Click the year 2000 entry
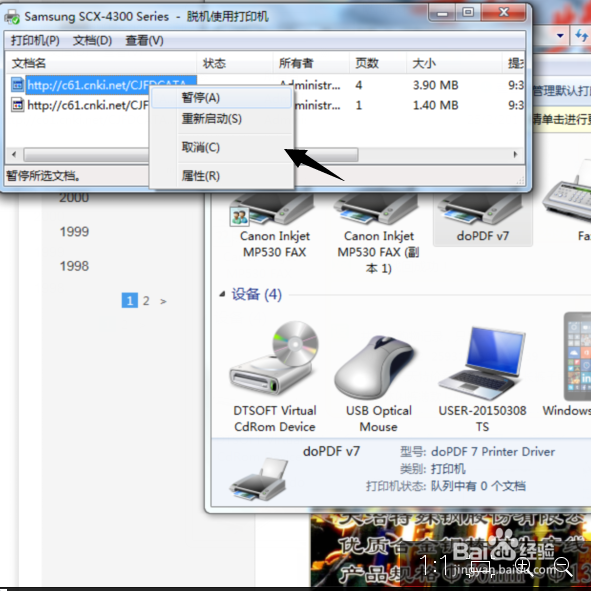This screenshot has height=591, width=591. coord(74,198)
